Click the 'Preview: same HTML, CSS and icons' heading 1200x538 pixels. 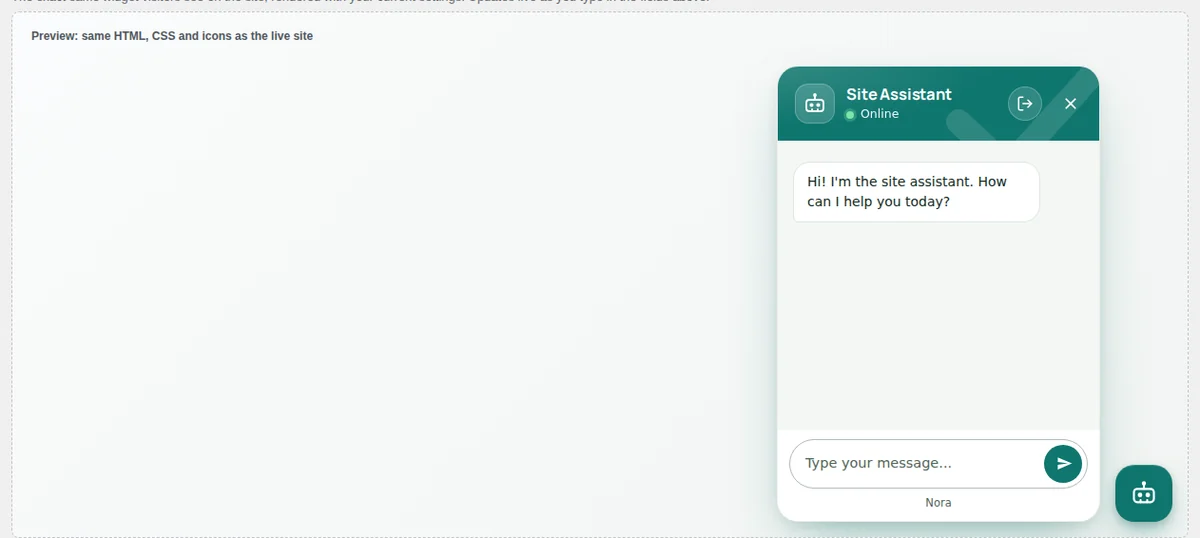(172, 36)
